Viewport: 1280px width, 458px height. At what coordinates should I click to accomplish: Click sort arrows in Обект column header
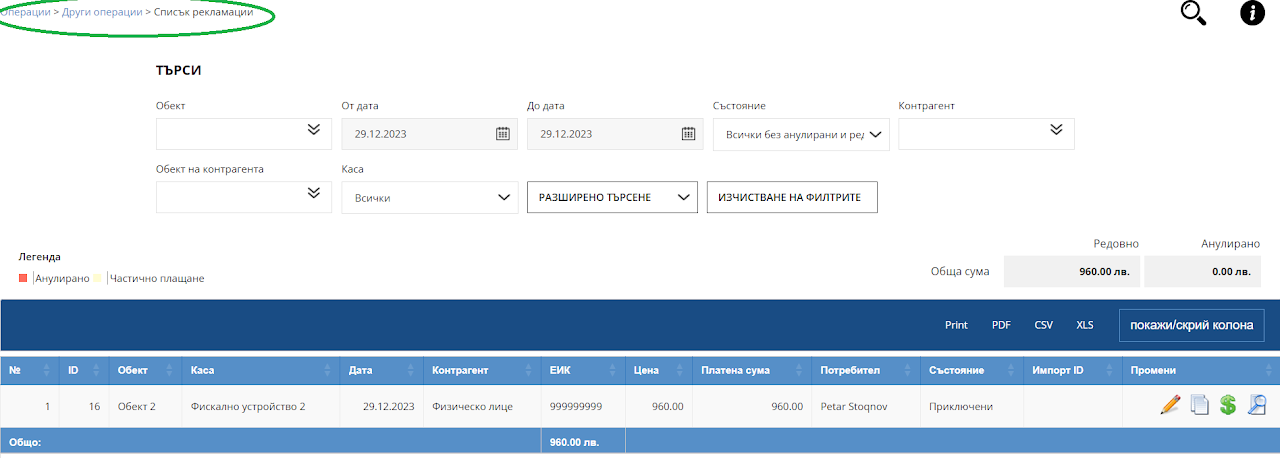point(169,370)
